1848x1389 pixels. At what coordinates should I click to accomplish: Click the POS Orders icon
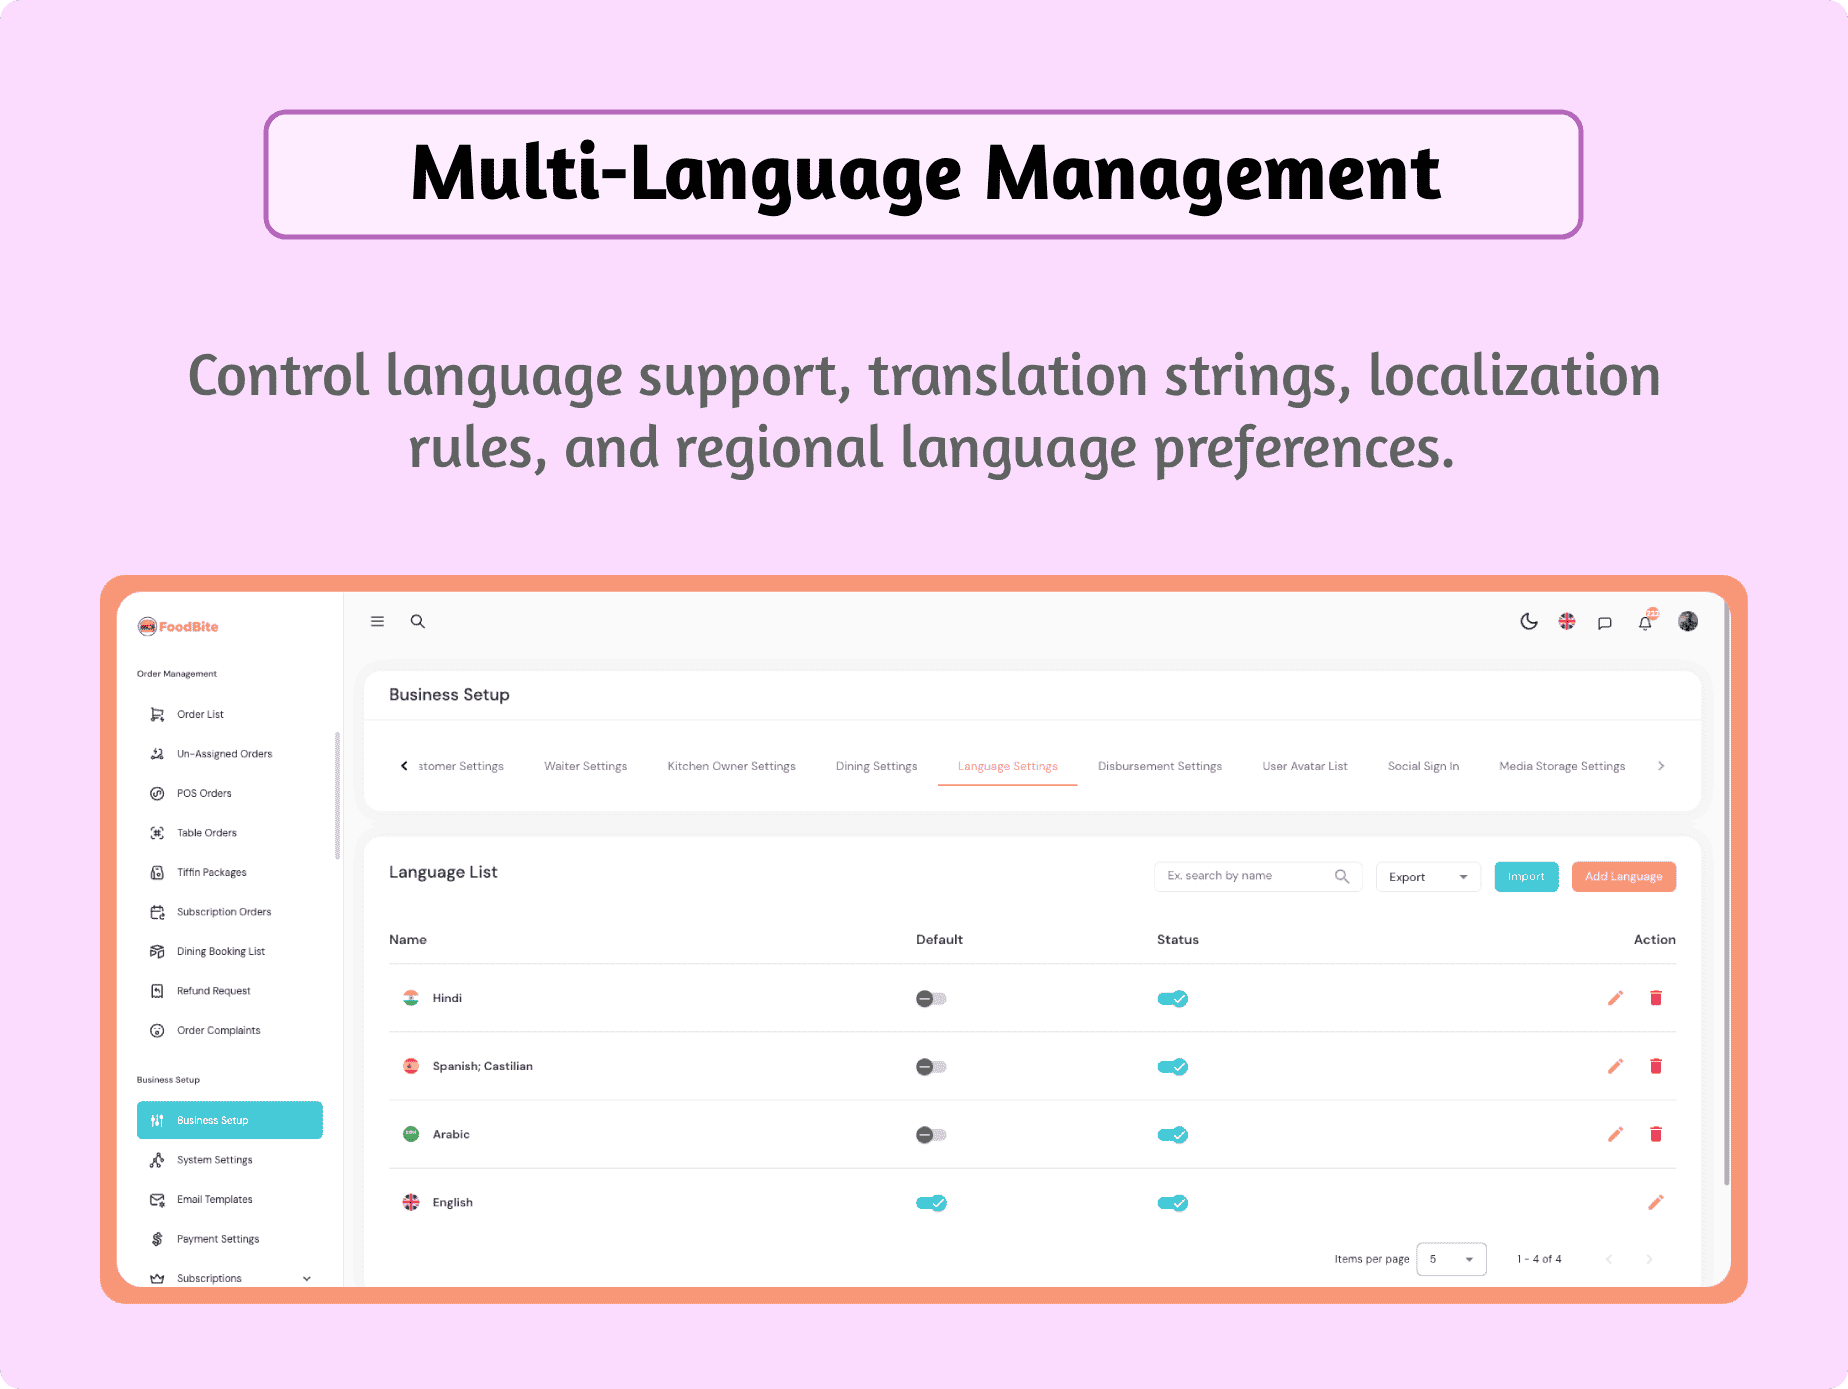click(x=157, y=793)
